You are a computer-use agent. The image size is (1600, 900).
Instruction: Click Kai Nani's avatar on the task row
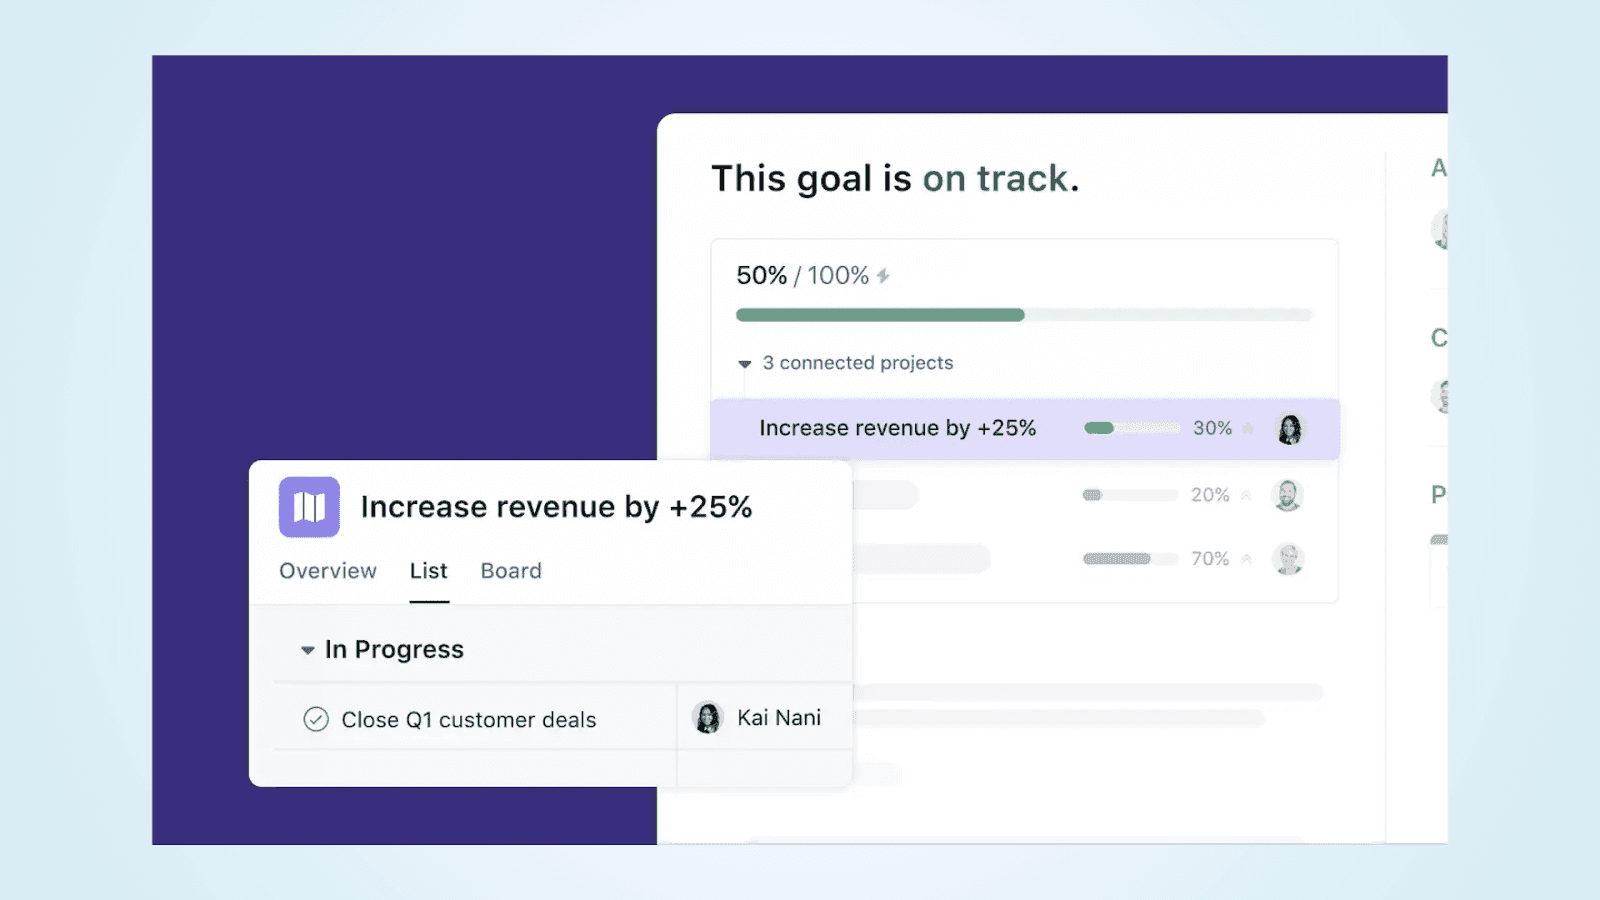709,717
